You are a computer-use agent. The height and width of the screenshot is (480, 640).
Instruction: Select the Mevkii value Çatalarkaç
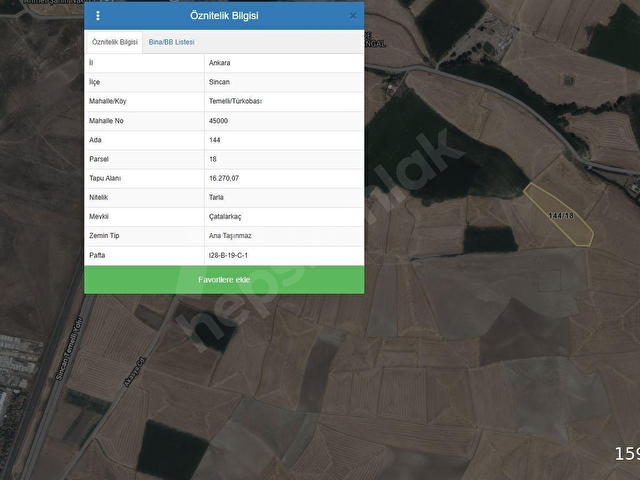[x=225, y=217]
